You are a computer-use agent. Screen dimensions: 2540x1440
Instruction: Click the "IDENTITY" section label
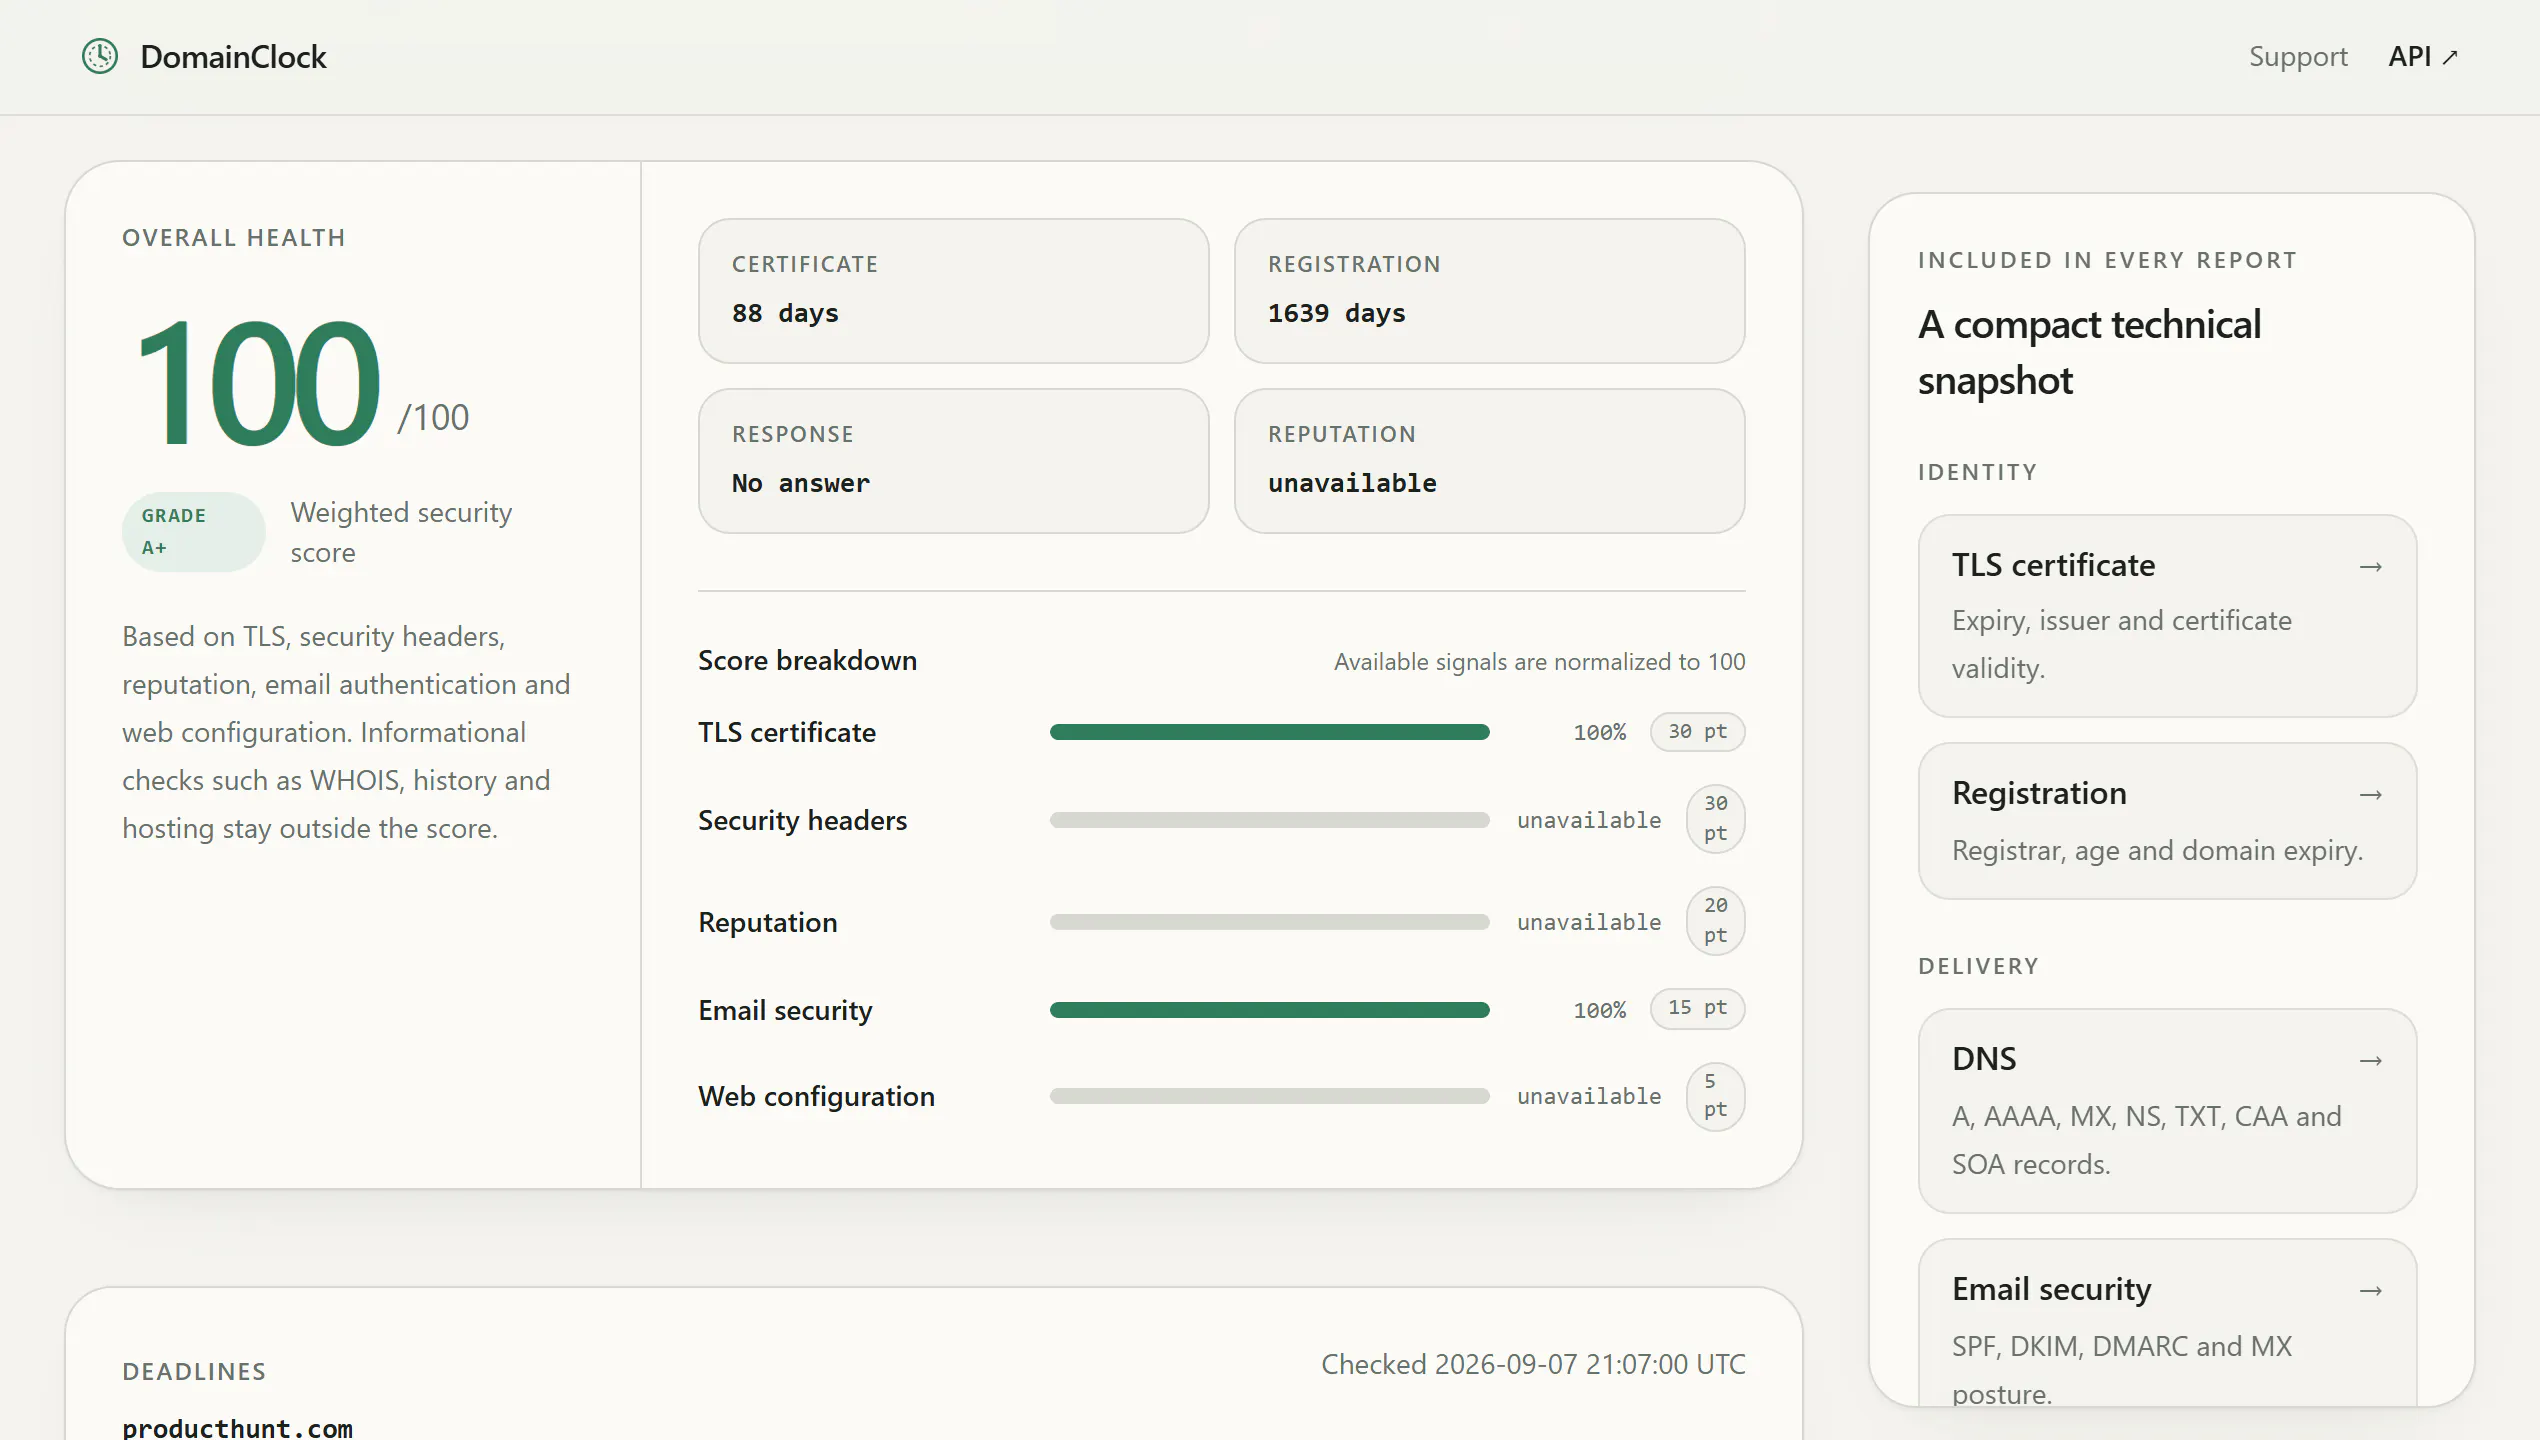[1977, 473]
